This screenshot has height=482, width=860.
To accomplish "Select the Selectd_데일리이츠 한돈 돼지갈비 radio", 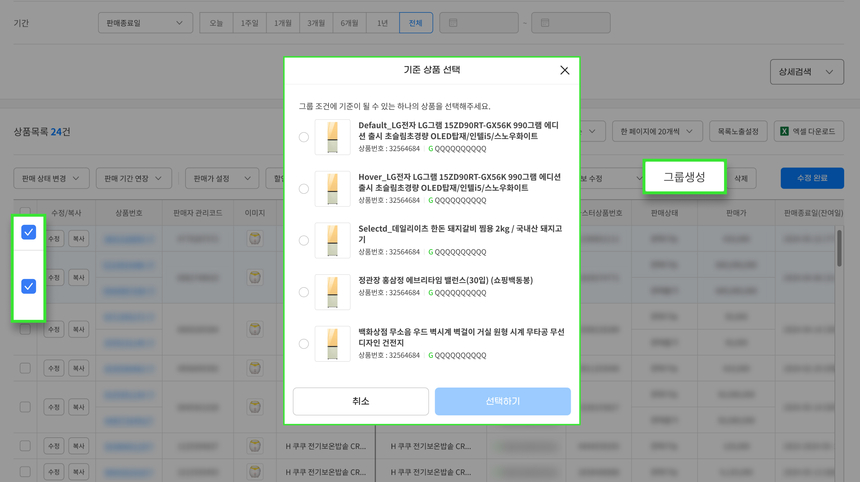I will tap(304, 240).
